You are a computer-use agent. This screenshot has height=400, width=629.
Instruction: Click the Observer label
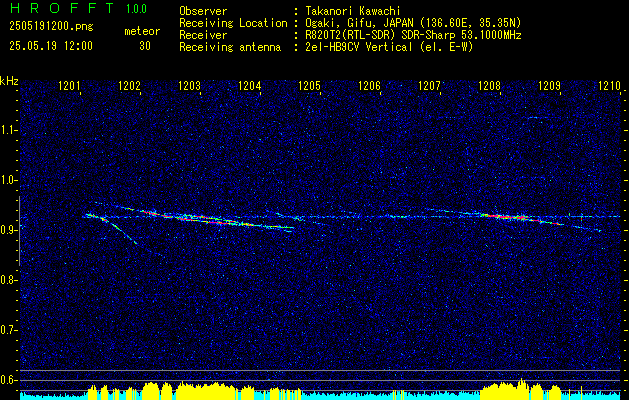203,11
